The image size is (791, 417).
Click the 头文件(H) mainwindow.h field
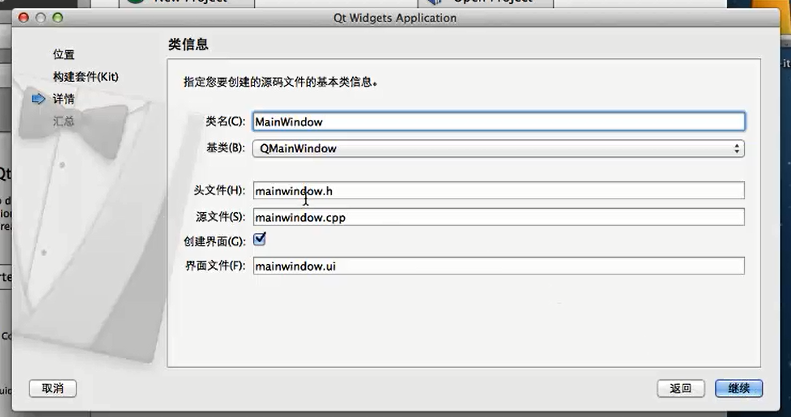[x=498, y=191]
